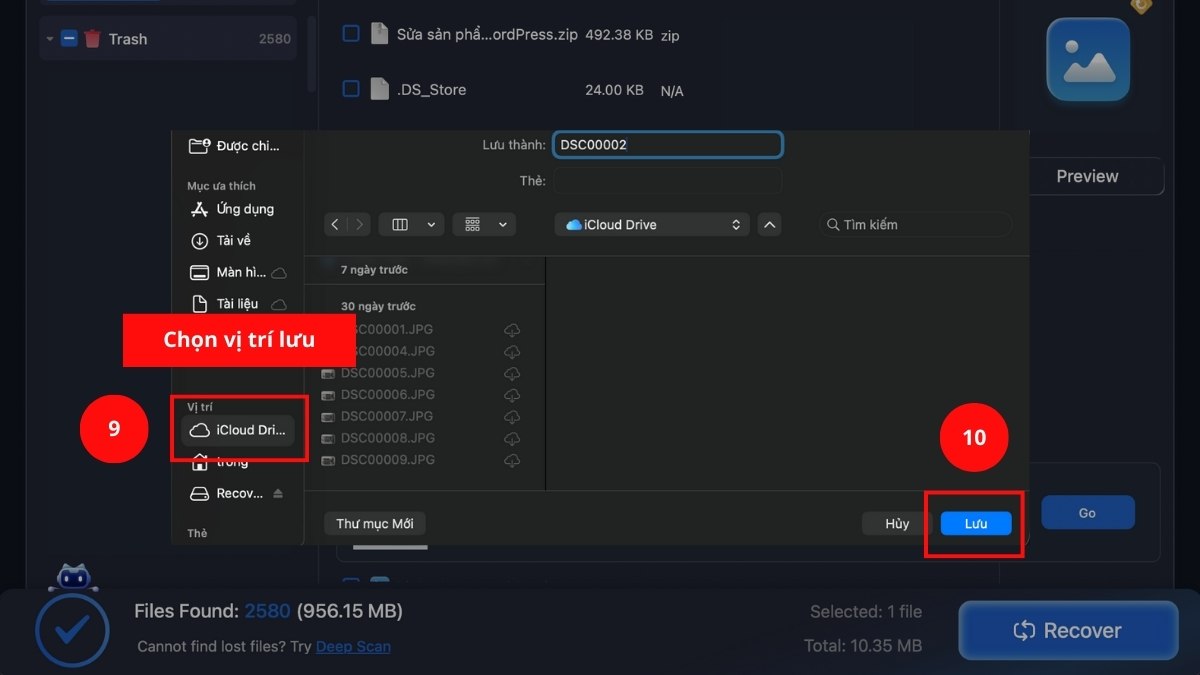The width and height of the screenshot is (1200, 675).
Task: Collapse the Trash tree item
Action: tap(50, 39)
